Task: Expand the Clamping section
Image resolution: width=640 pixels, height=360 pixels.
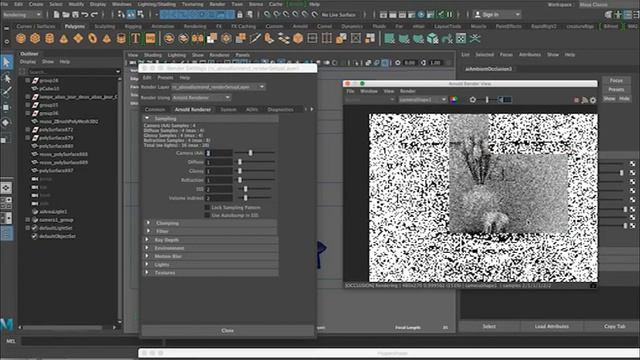Action: pos(148,223)
